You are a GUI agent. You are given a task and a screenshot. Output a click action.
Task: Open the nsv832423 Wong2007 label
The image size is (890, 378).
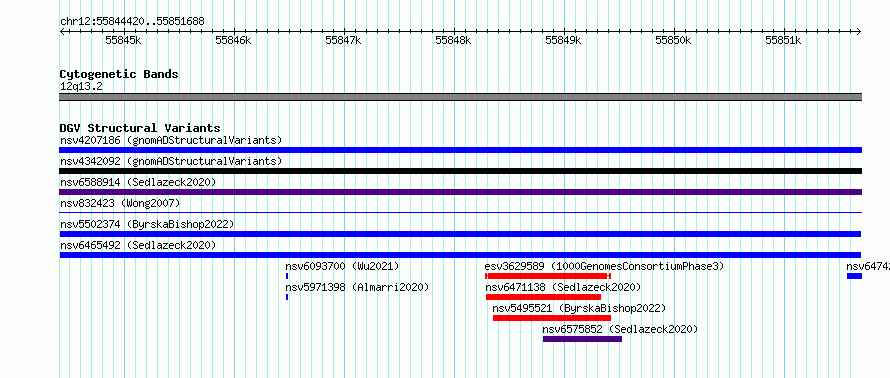tap(120, 203)
